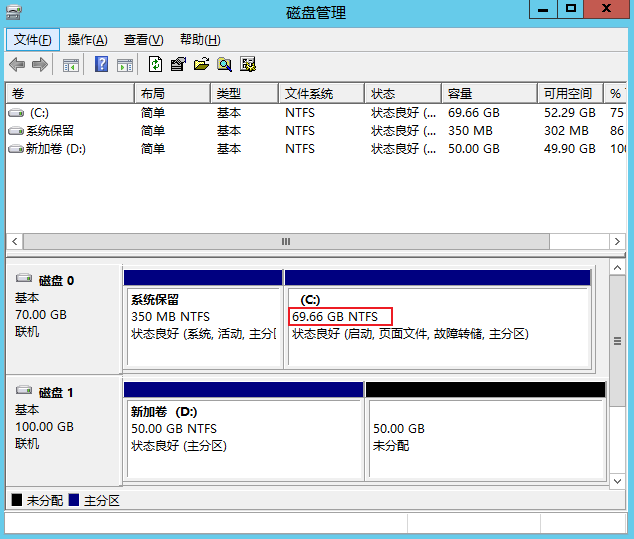
Task: Click the magnifier search toolbar icon
Action: coord(224,65)
